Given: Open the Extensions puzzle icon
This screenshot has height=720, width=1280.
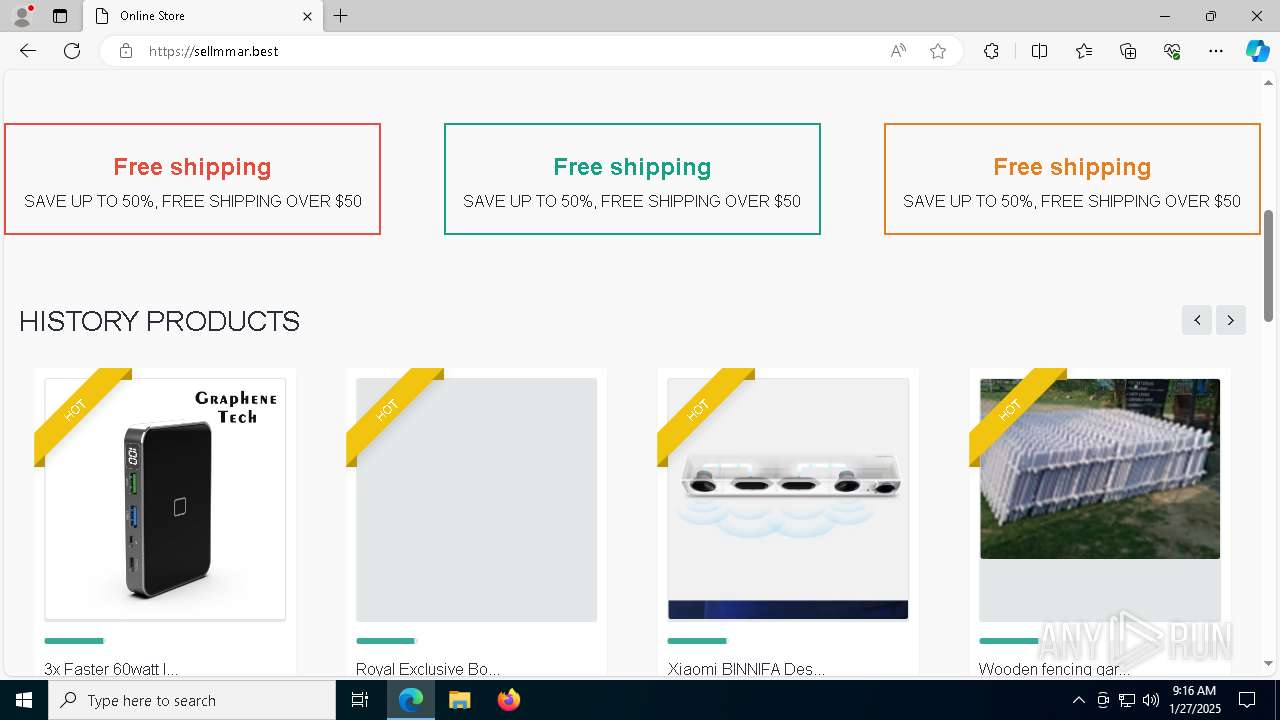Looking at the screenshot, I should tap(991, 51).
